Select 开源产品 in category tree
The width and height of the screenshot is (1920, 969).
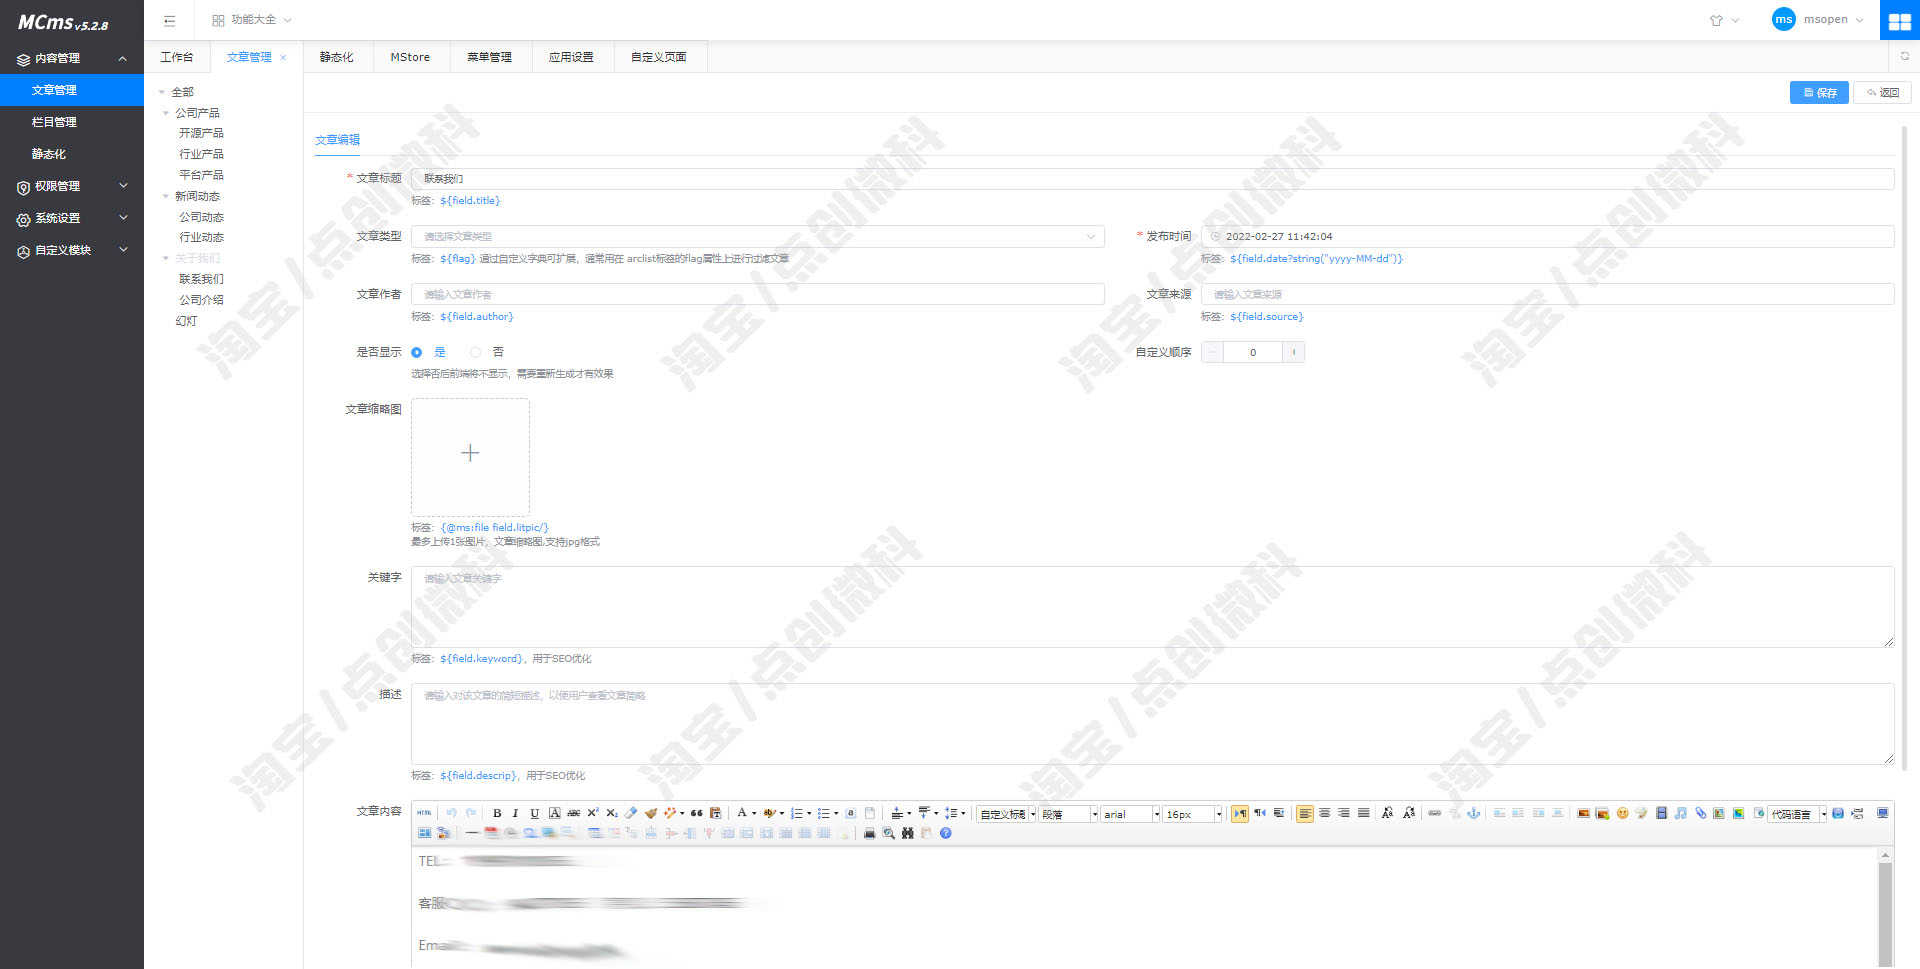201,133
